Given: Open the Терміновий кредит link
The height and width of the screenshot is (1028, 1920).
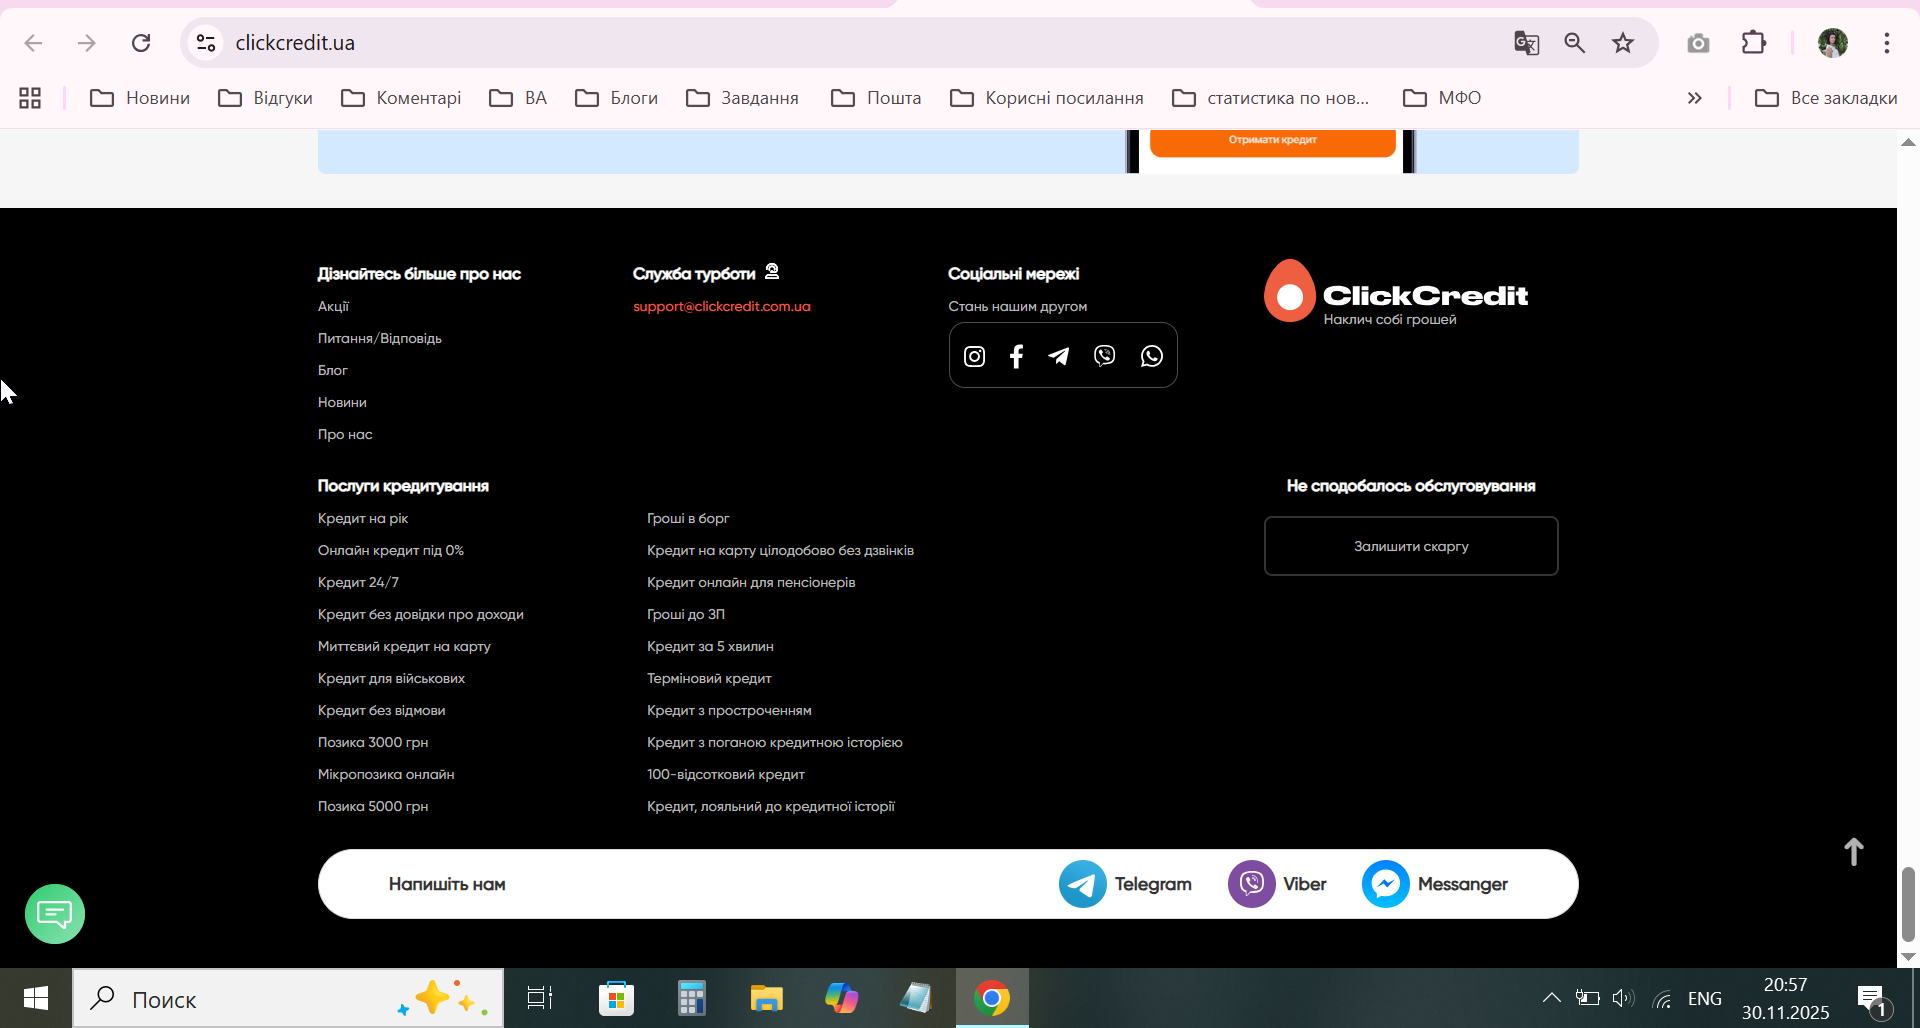Looking at the screenshot, I should click(709, 678).
